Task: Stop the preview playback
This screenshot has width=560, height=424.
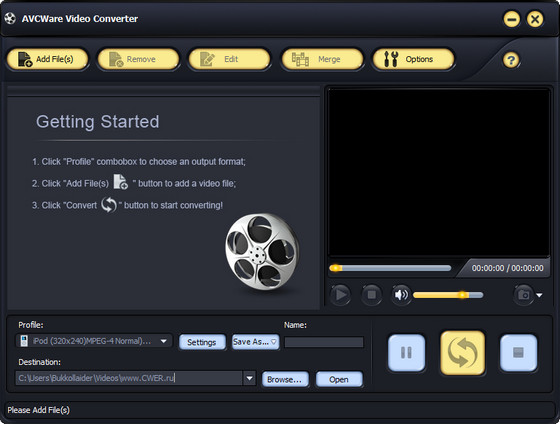Action: 371,295
